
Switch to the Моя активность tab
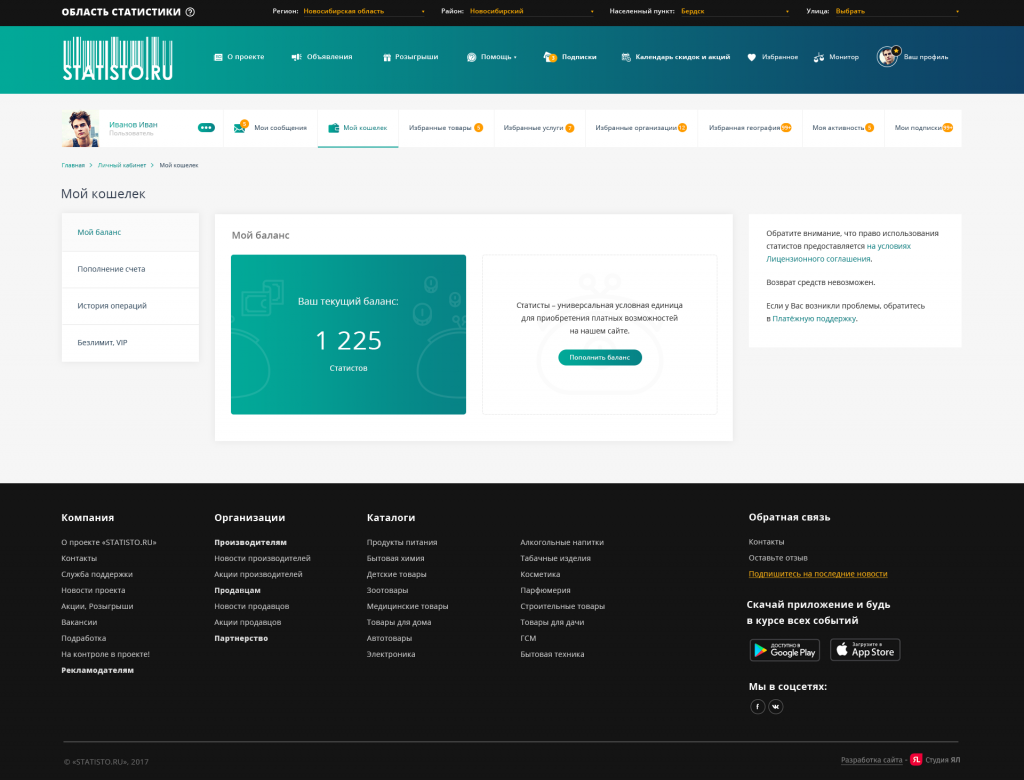pyautogui.click(x=843, y=128)
